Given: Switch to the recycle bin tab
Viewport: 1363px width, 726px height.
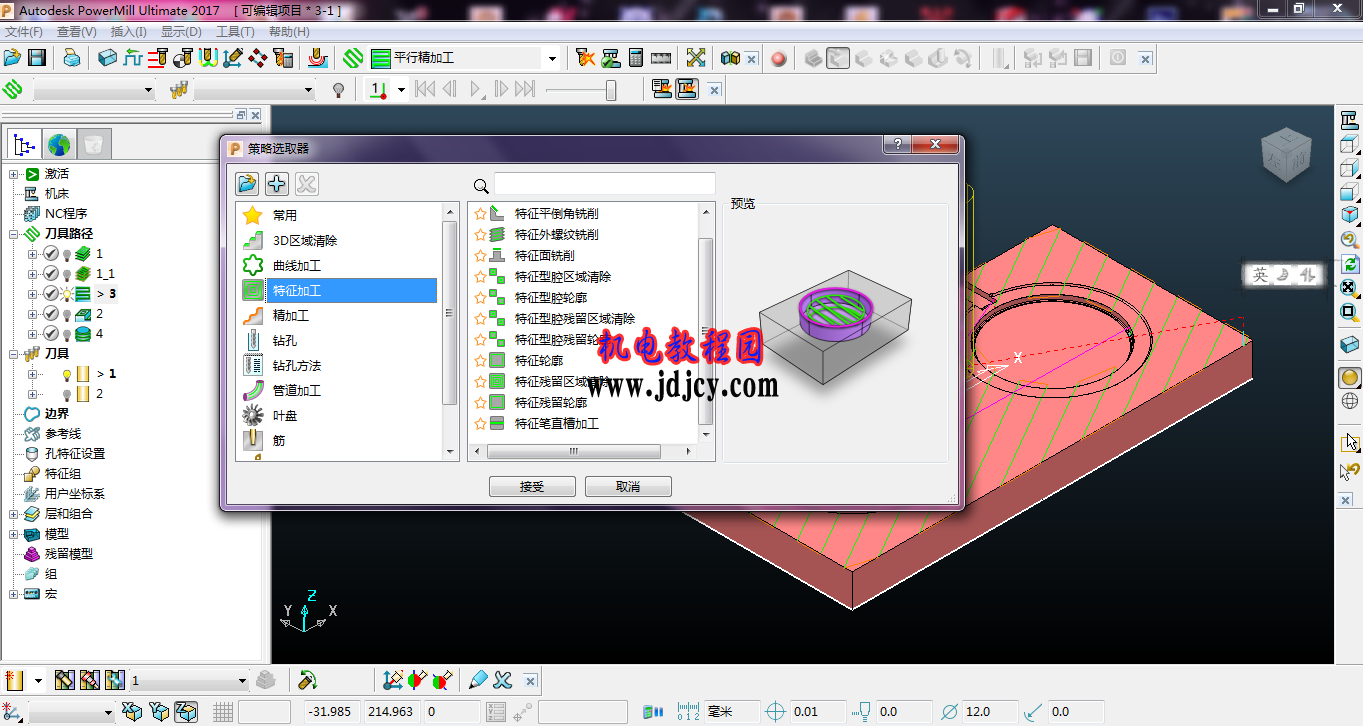Looking at the screenshot, I should pos(93,145).
